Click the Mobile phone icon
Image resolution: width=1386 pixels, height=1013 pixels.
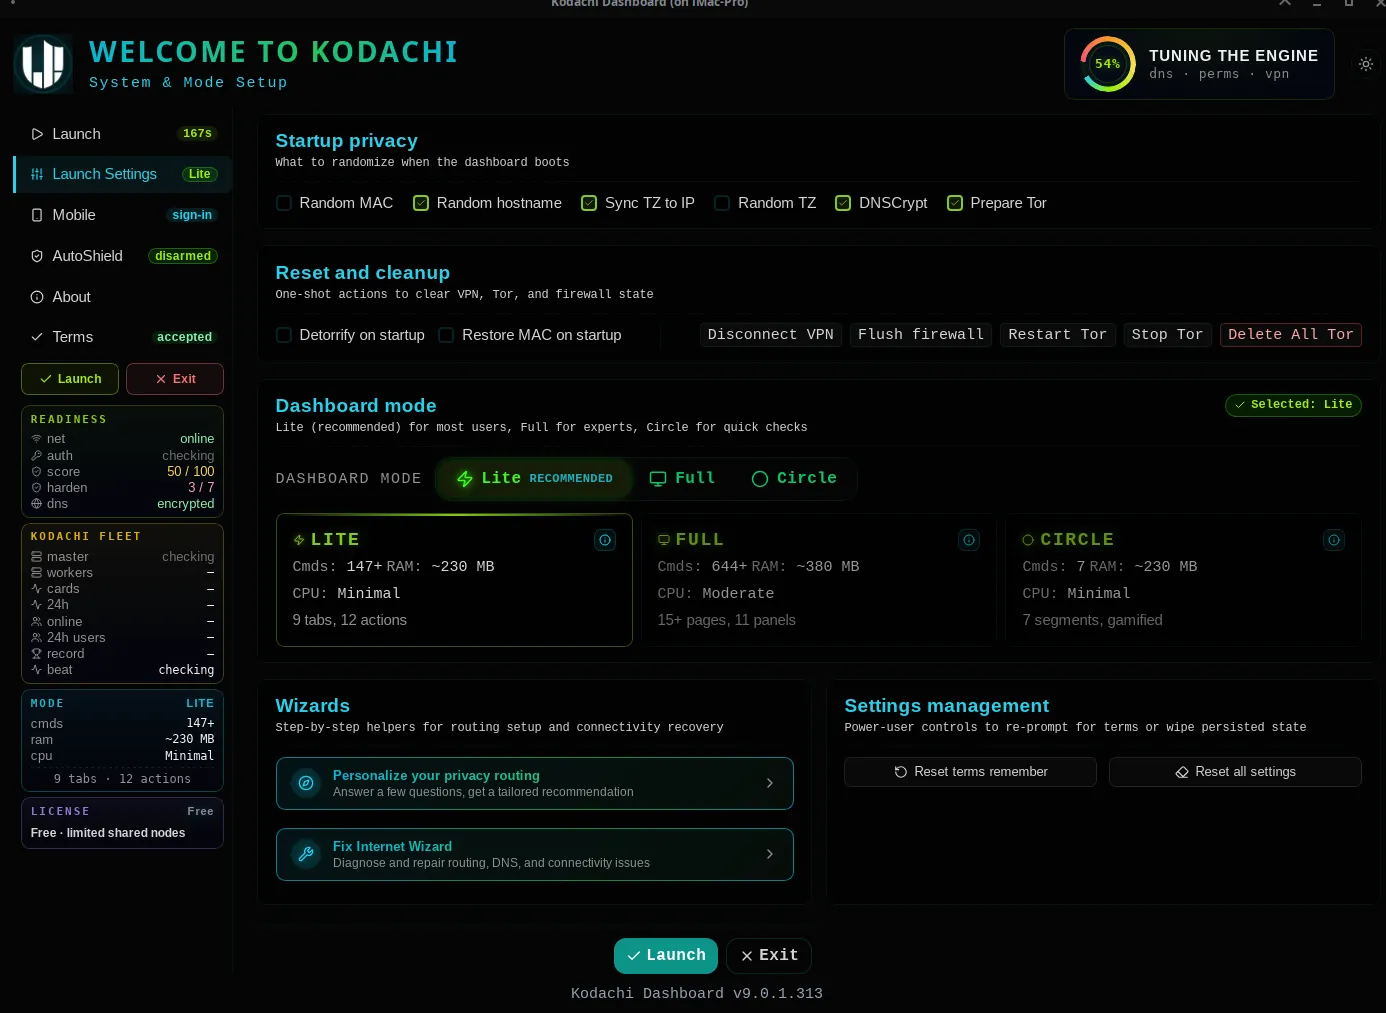37,215
